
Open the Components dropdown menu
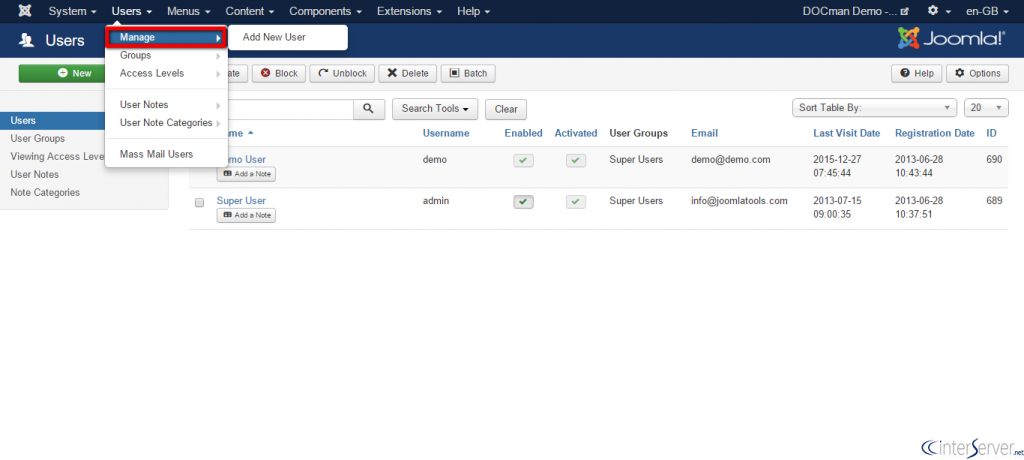point(326,11)
